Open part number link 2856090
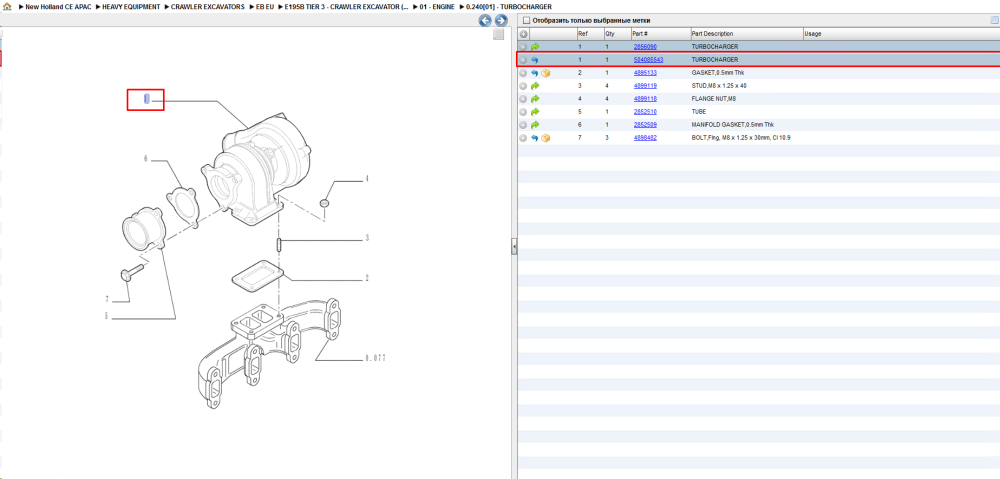 (x=645, y=47)
